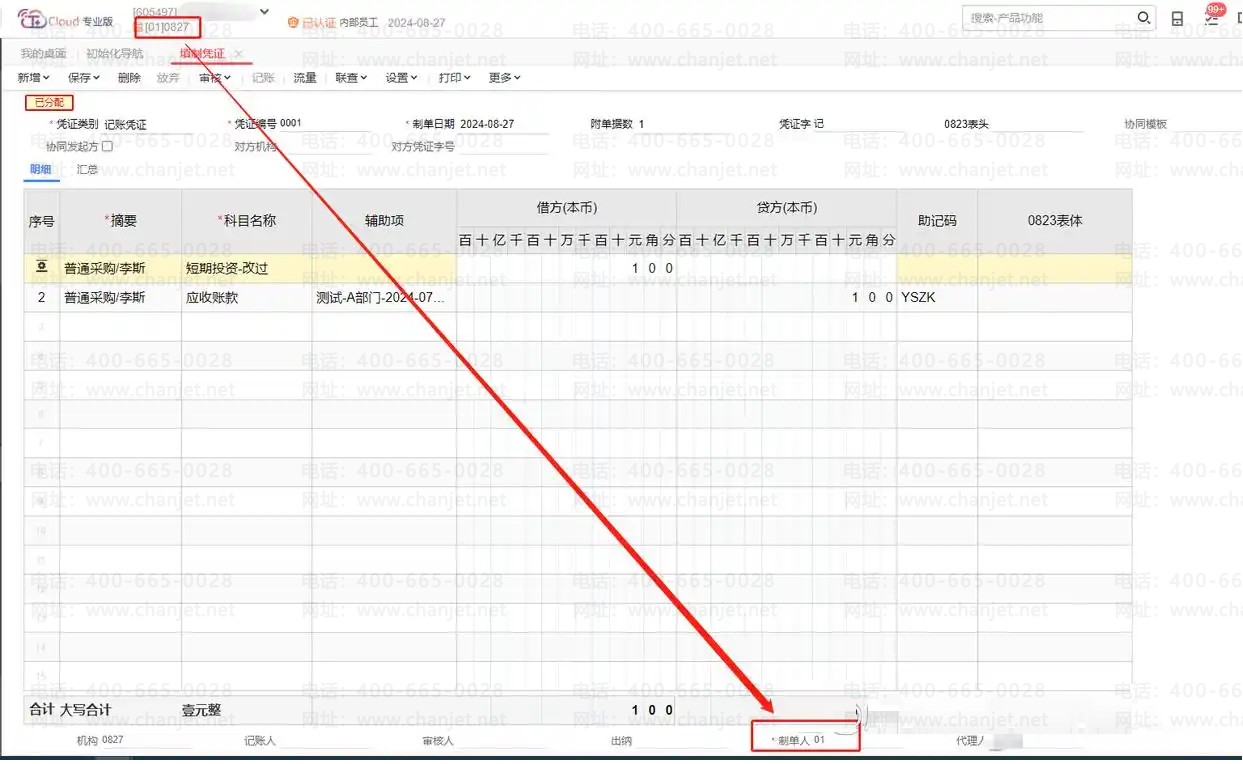The width and height of the screenshot is (1243, 764).
Task: Click the debit amount in 短期投资-改过 row
Action: coord(566,269)
